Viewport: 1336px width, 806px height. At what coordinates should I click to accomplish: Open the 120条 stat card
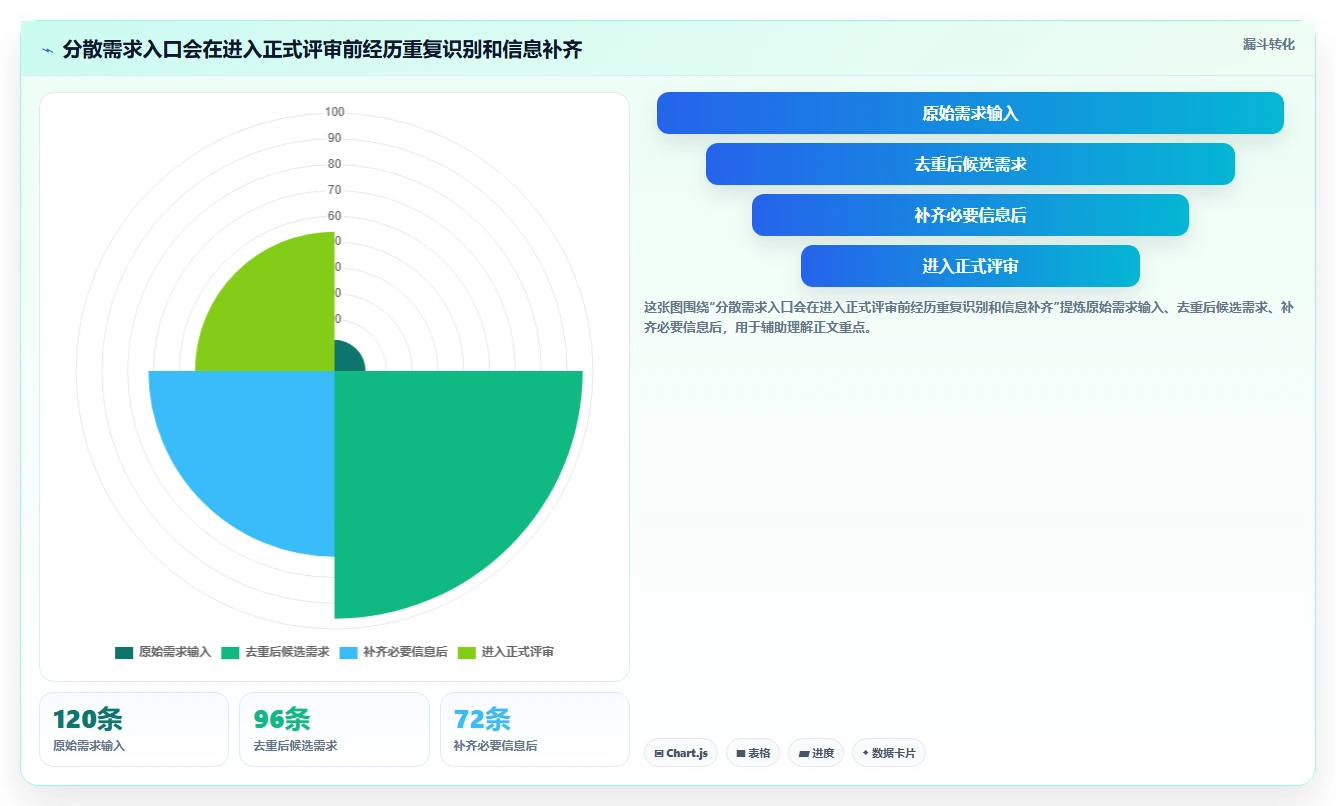(x=134, y=729)
